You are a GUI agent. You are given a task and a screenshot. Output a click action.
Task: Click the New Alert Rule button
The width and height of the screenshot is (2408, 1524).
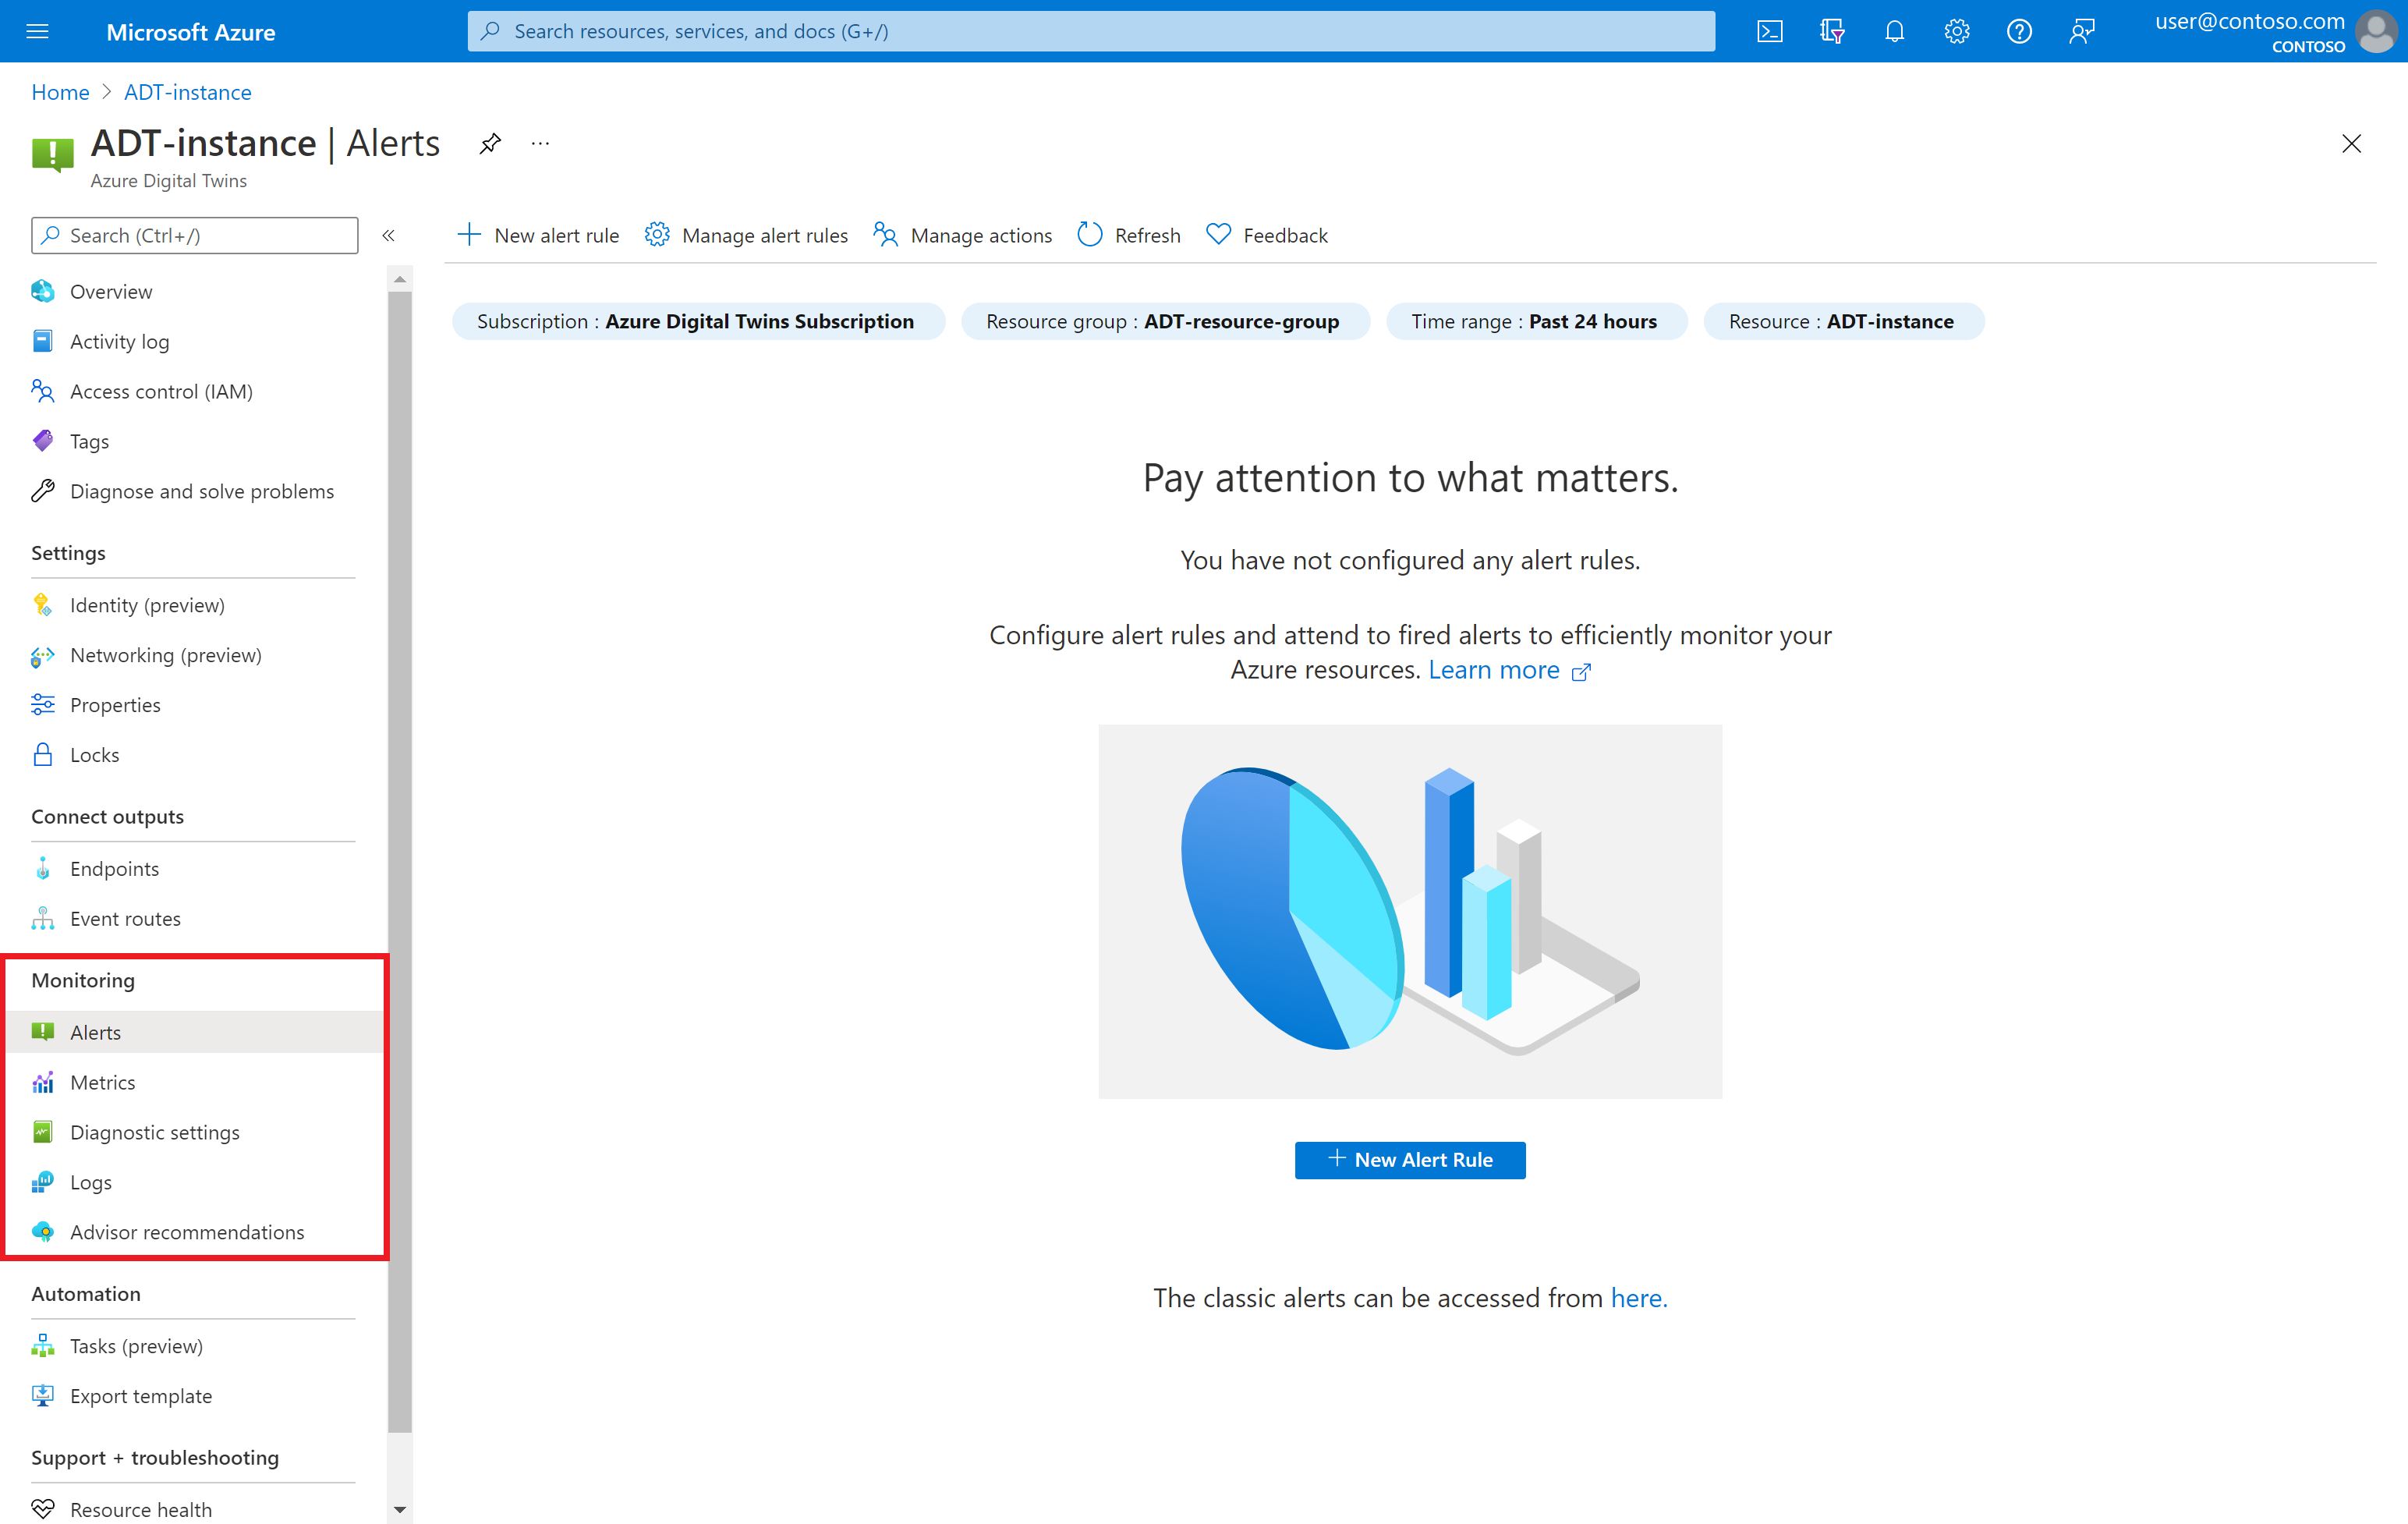(x=1409, y=1159)
